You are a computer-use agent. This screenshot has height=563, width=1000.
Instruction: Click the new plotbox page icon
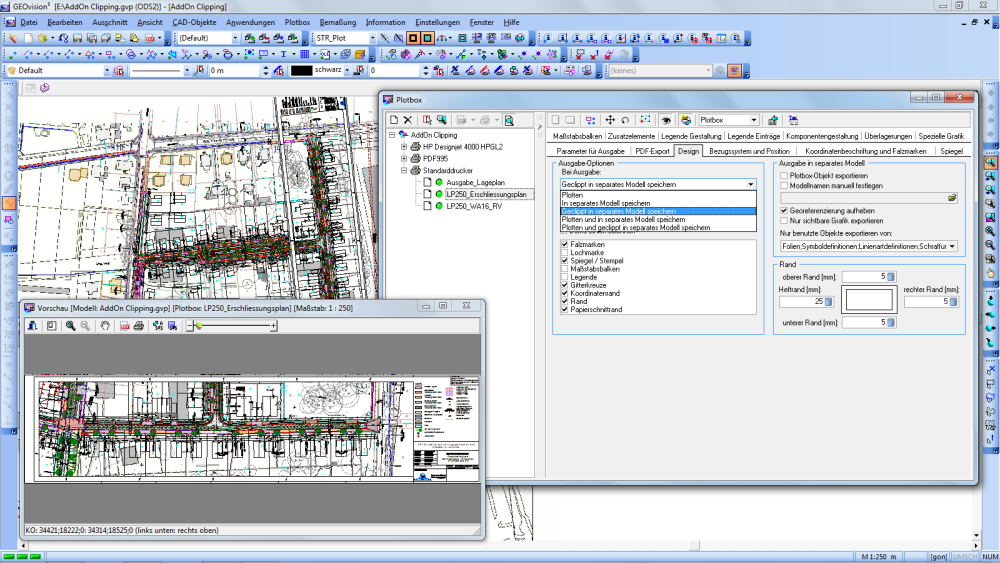(394, 120)
